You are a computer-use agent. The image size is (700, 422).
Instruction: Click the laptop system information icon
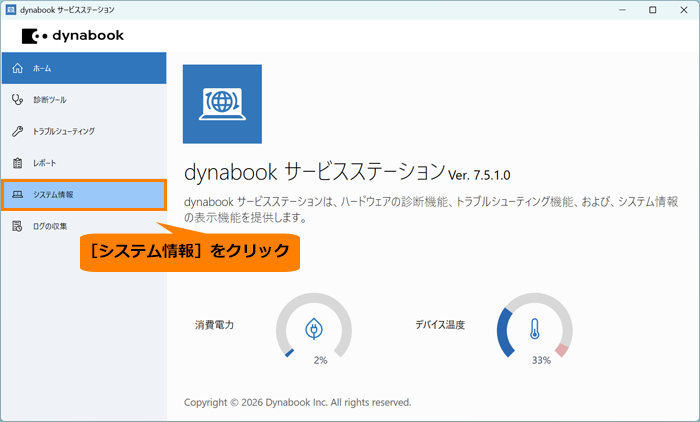(x=17, y=195)
